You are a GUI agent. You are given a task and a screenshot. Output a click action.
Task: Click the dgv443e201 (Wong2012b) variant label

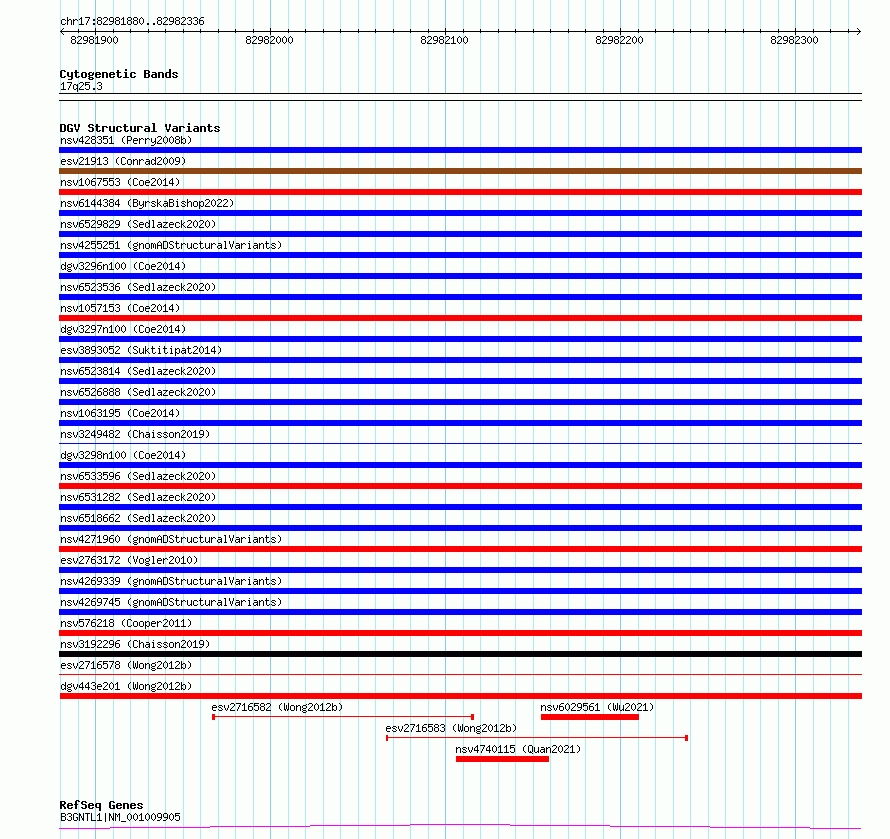coord(126,686)
